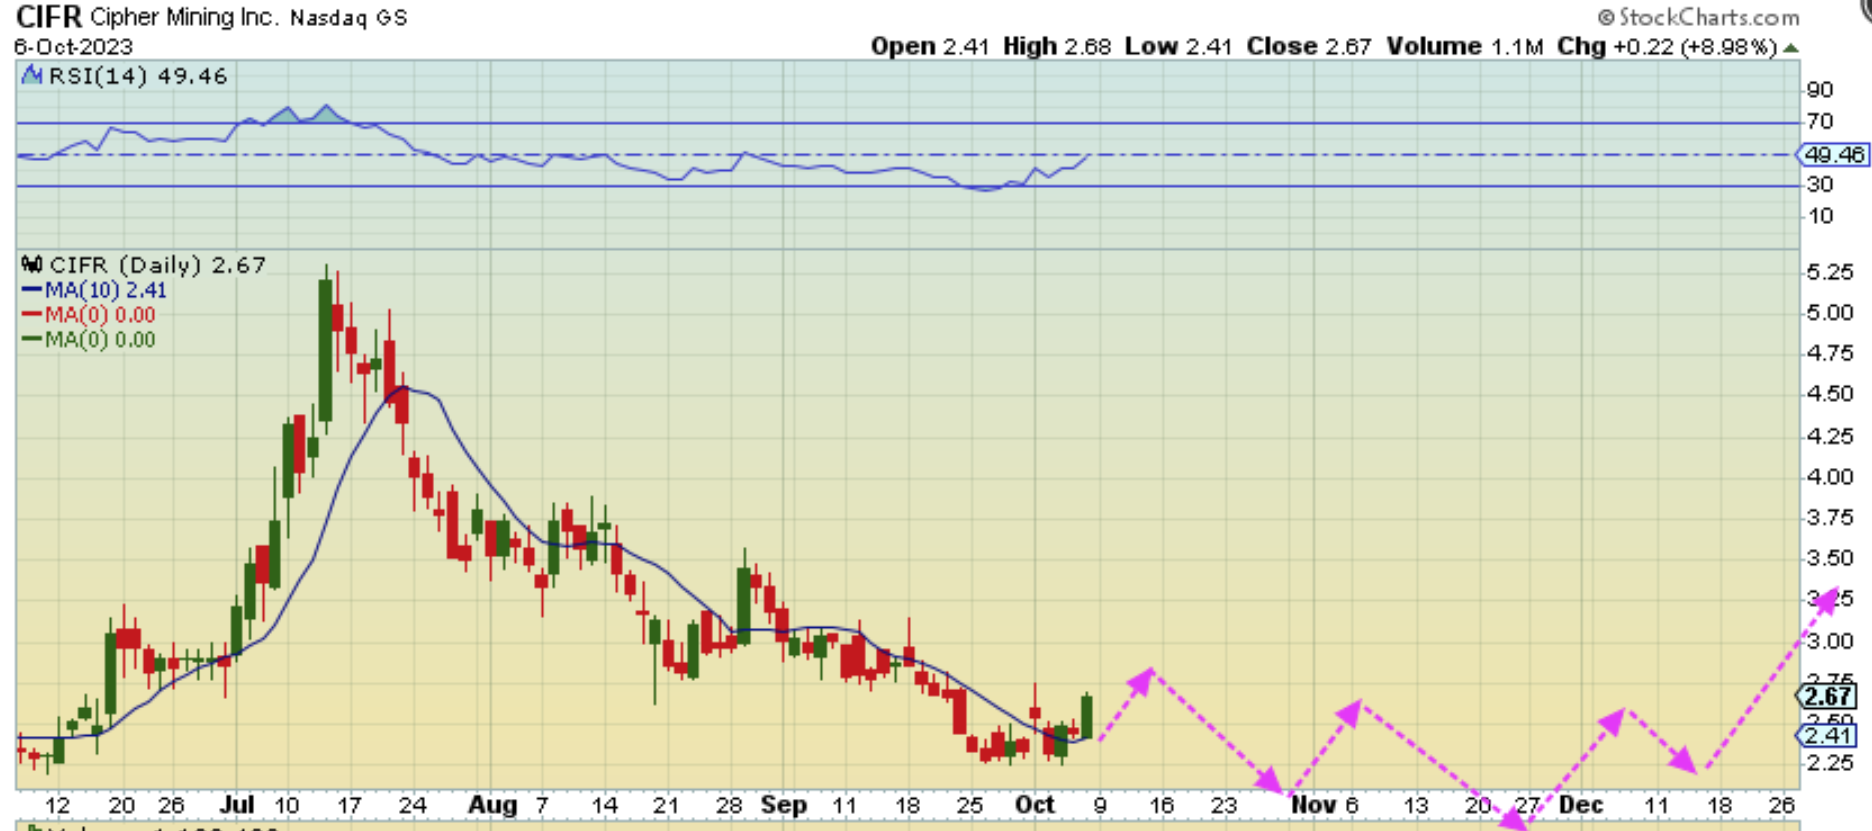Select the blue MA(10) legend line swatch
The width and height of the screenshot is (1872, 831).
31,290
